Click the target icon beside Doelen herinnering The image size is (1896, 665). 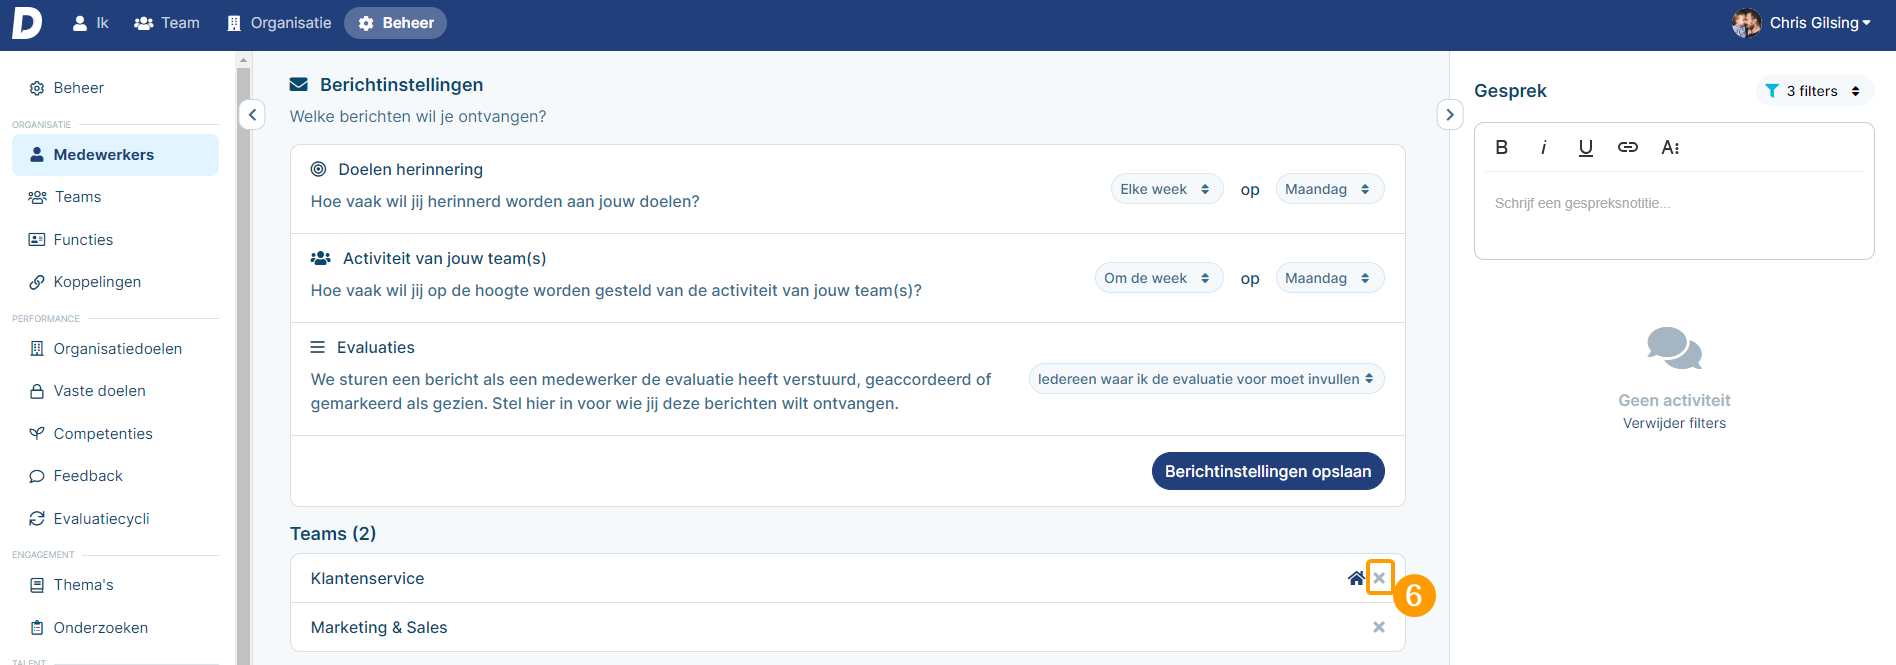coord(319,169)
